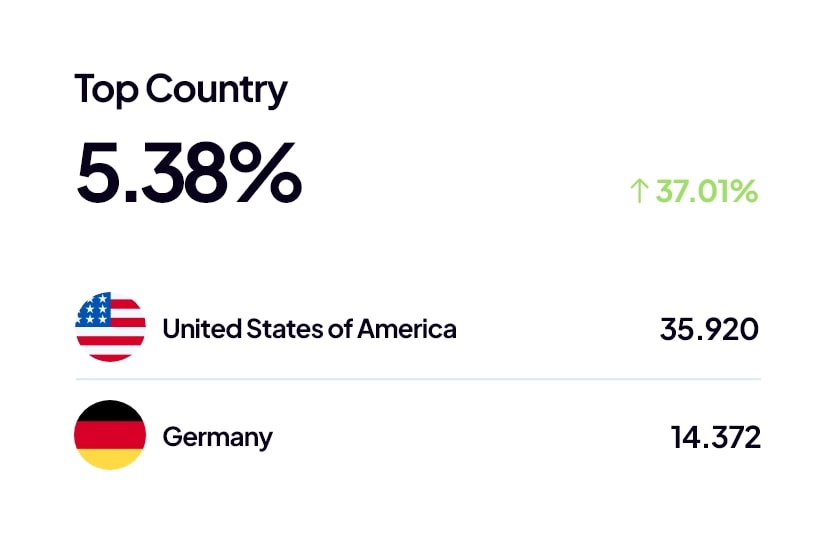
Task: Click the 14.372 value for Germany
Action: click(715, 437)
